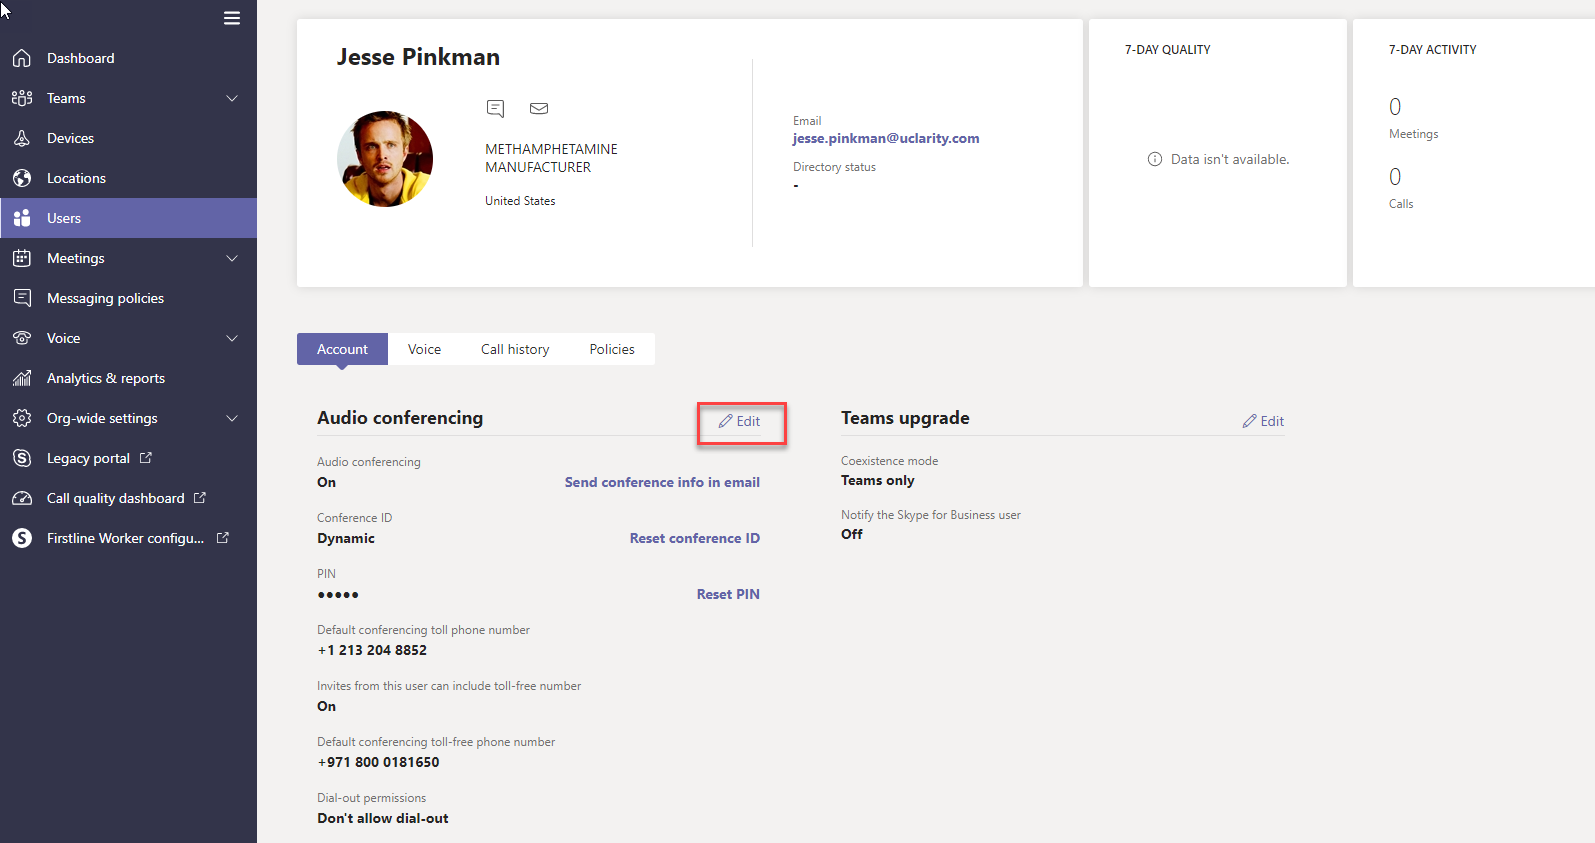Click Send conference info in email
Screen dimensions: 1595x843
coord(662,482)
